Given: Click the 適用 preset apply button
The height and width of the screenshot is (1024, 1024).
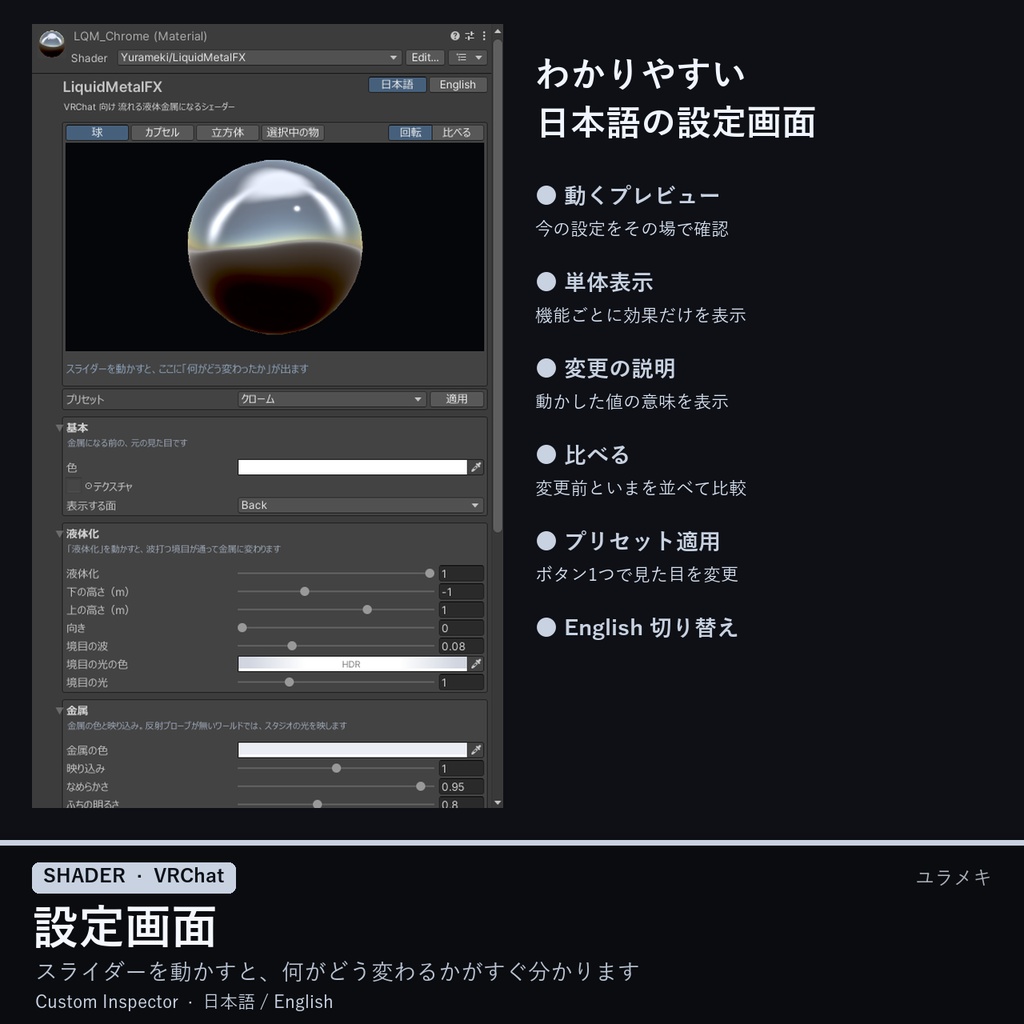Looking at the screenshot, I should click(x=456, y=399).
